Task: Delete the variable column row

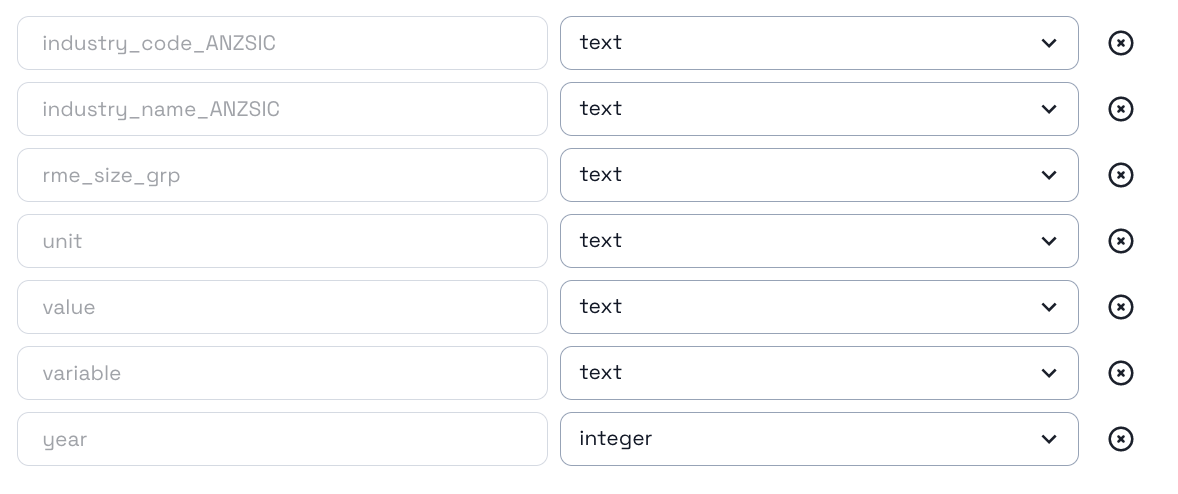Action: (1121, 373)
